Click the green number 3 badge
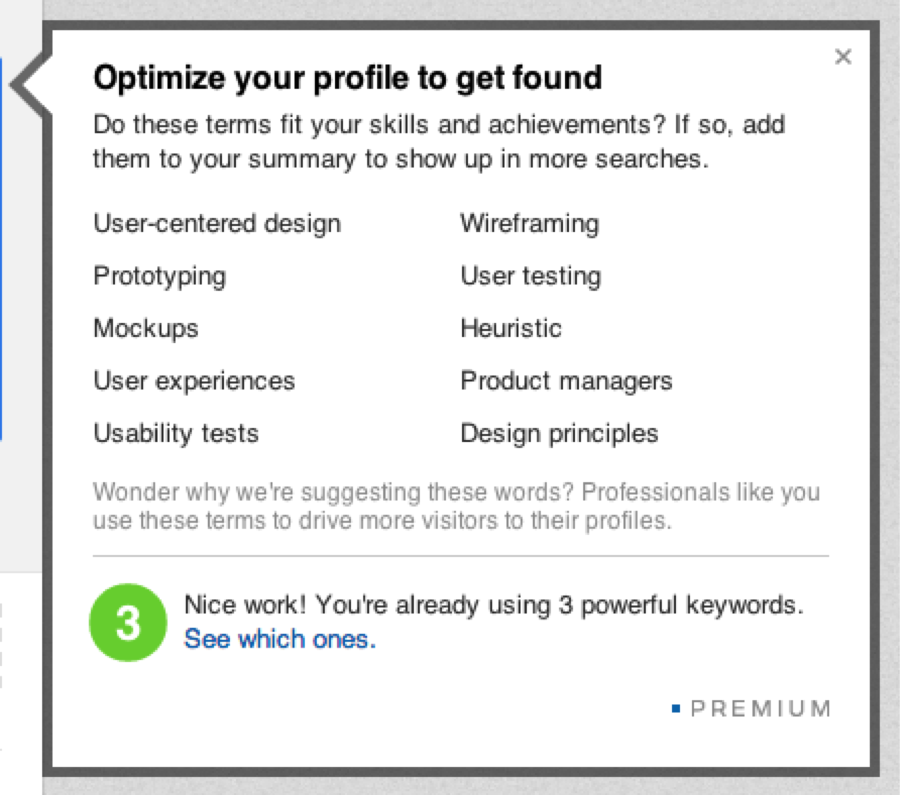This screenshot has width=900, height=796. coord(127,622)
